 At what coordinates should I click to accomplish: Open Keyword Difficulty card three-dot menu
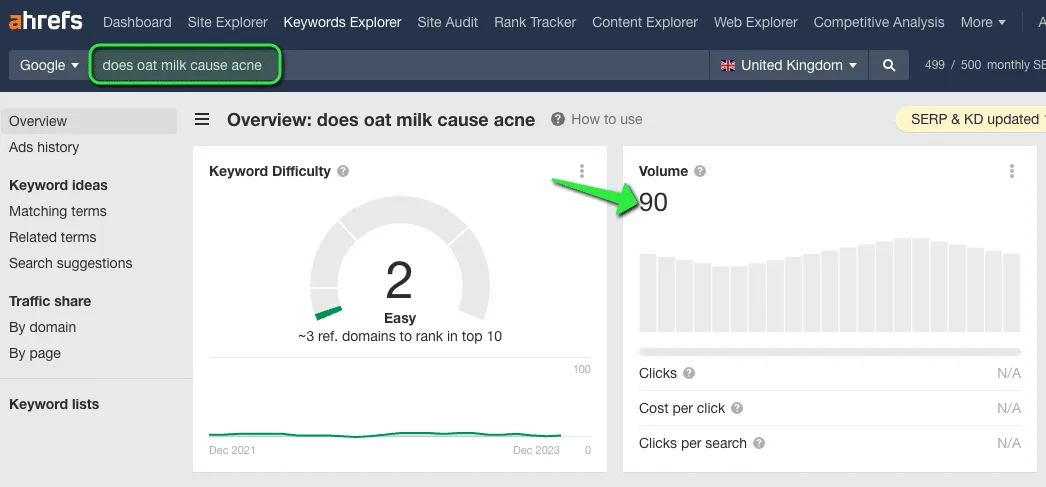click(582, 171)
